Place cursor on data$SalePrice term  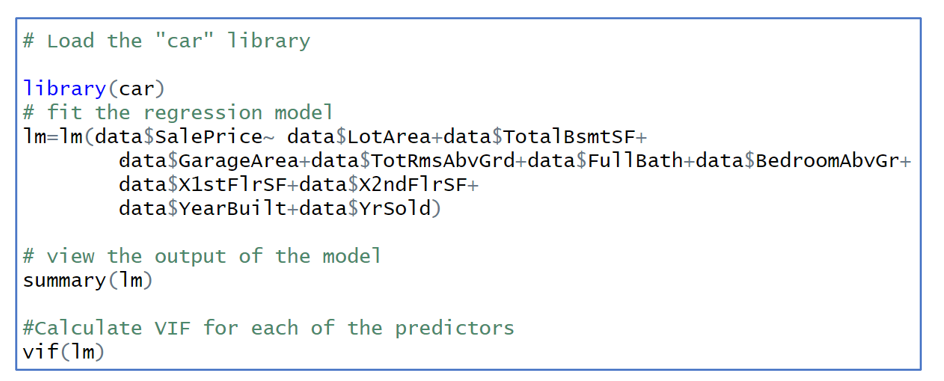[x=179, y=137]
